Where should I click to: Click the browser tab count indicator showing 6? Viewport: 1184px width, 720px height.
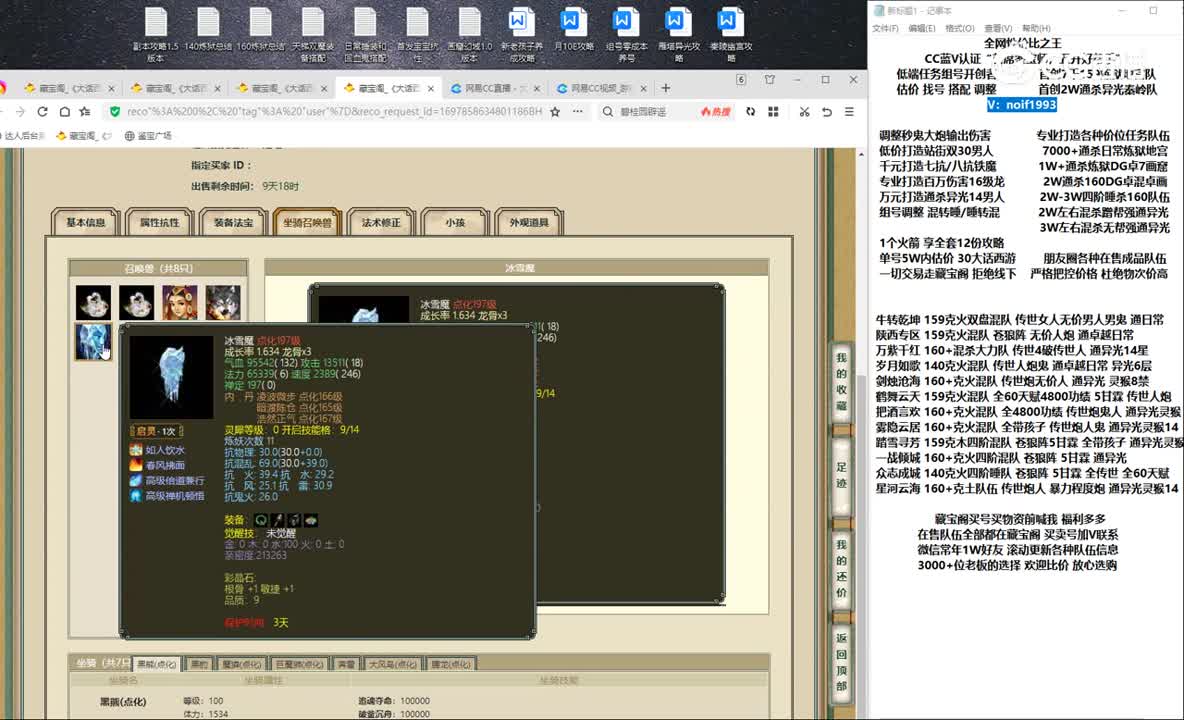(741, 79)
